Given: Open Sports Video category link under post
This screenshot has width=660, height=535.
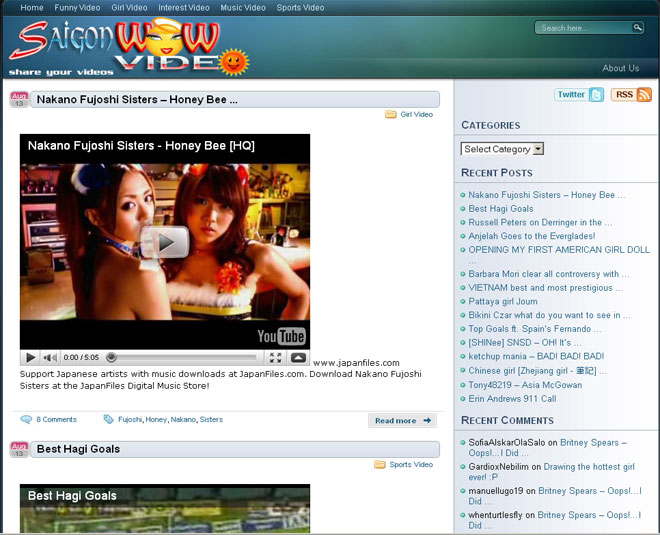Looking at the screenshot, I should tap(411, 464).
